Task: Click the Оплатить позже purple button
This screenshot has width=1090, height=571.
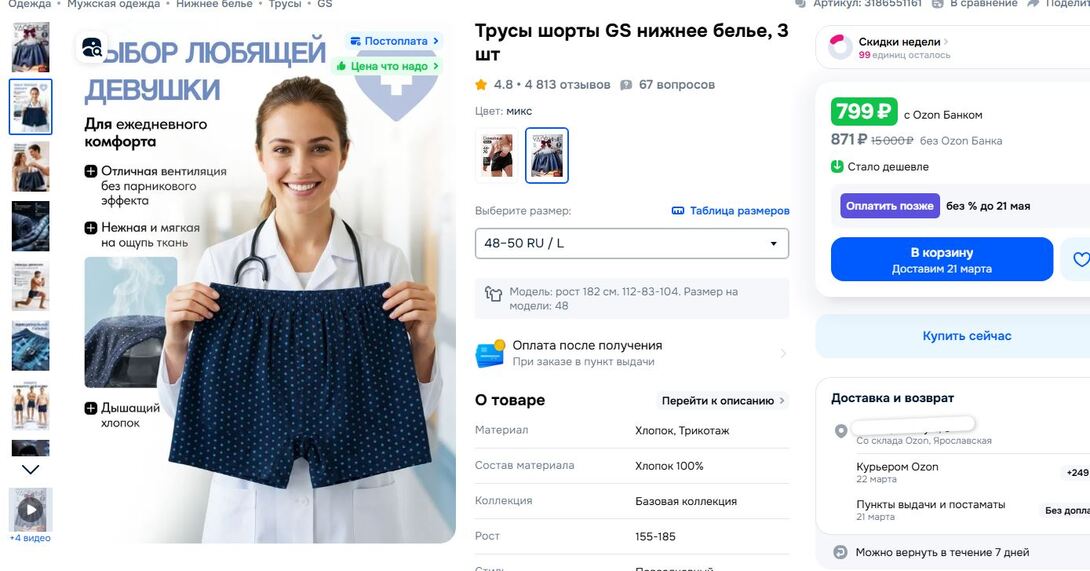Action: [x=890, y=206]
